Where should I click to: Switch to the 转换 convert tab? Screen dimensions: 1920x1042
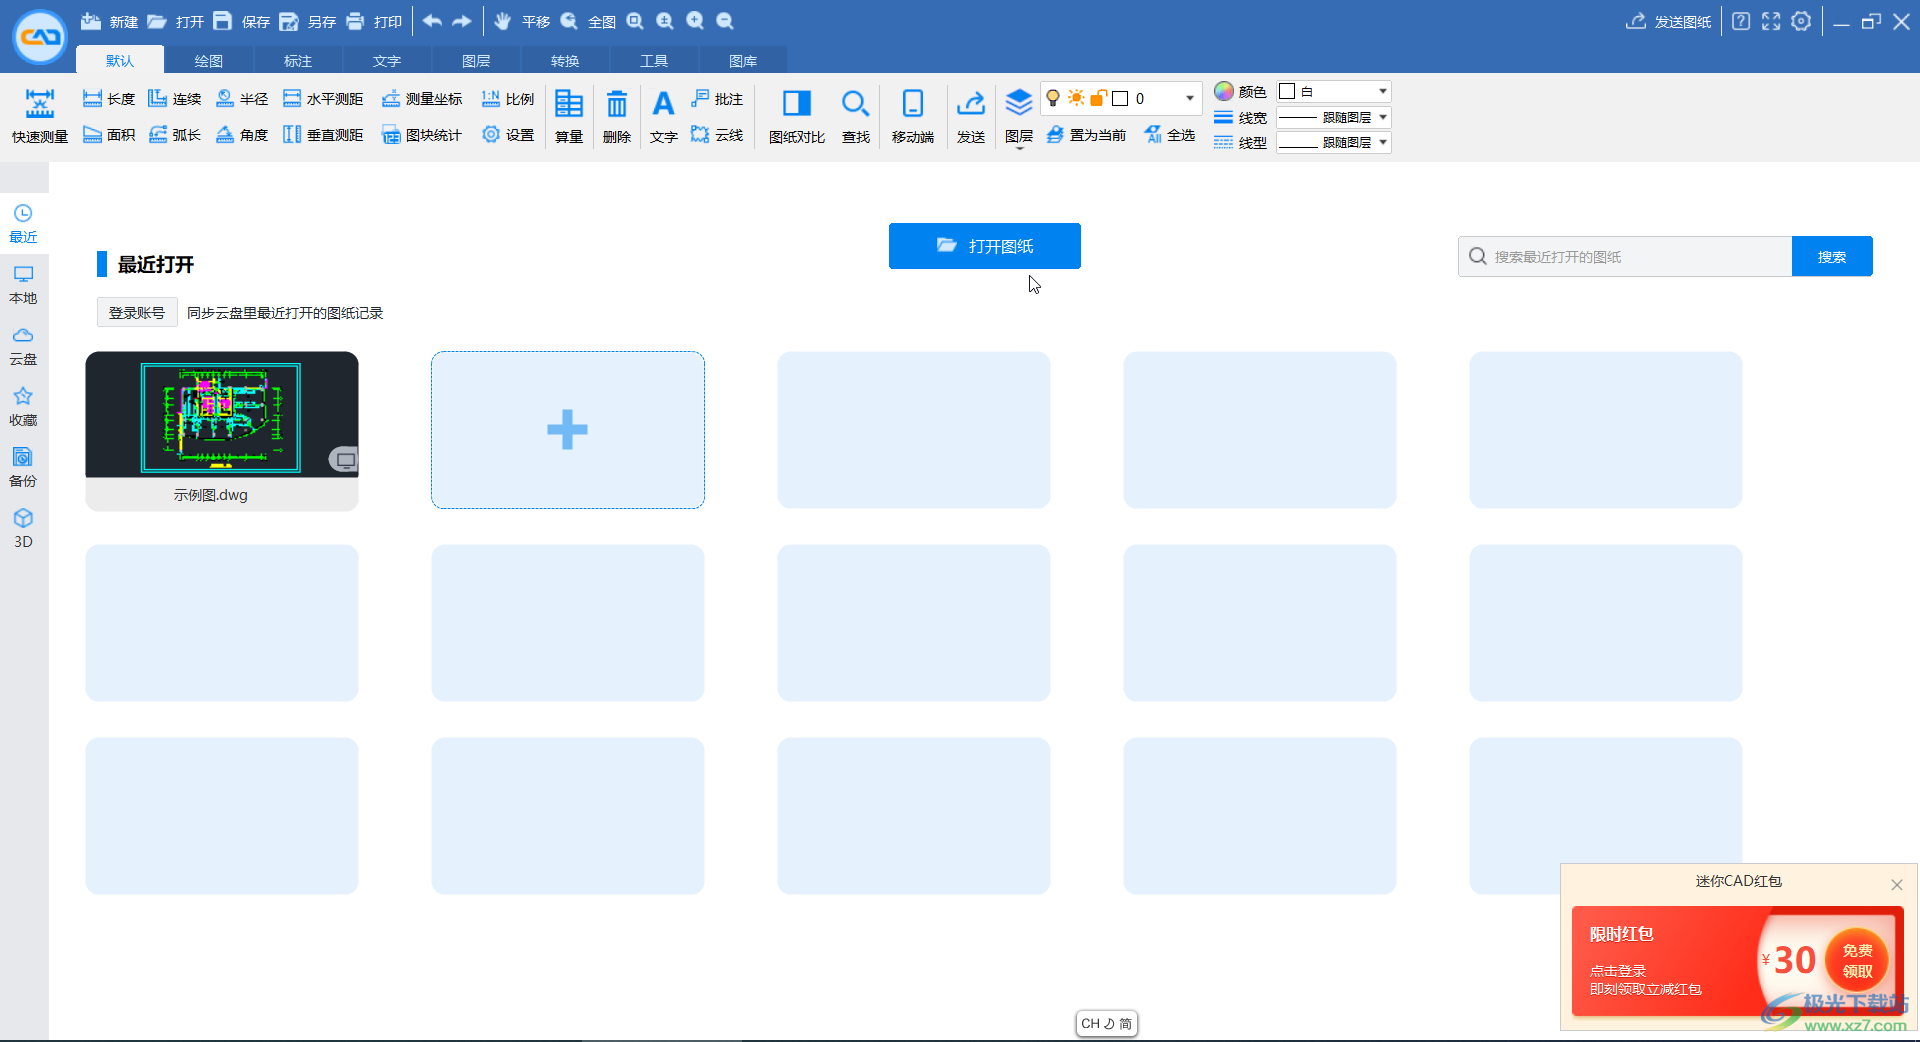[565, 61]
